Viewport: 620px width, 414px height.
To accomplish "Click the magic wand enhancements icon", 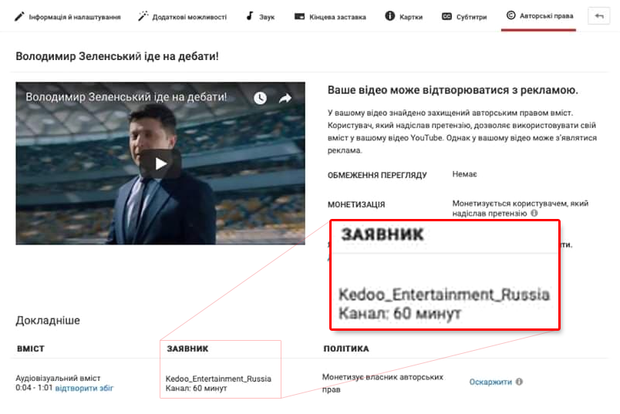I will 143,17.
